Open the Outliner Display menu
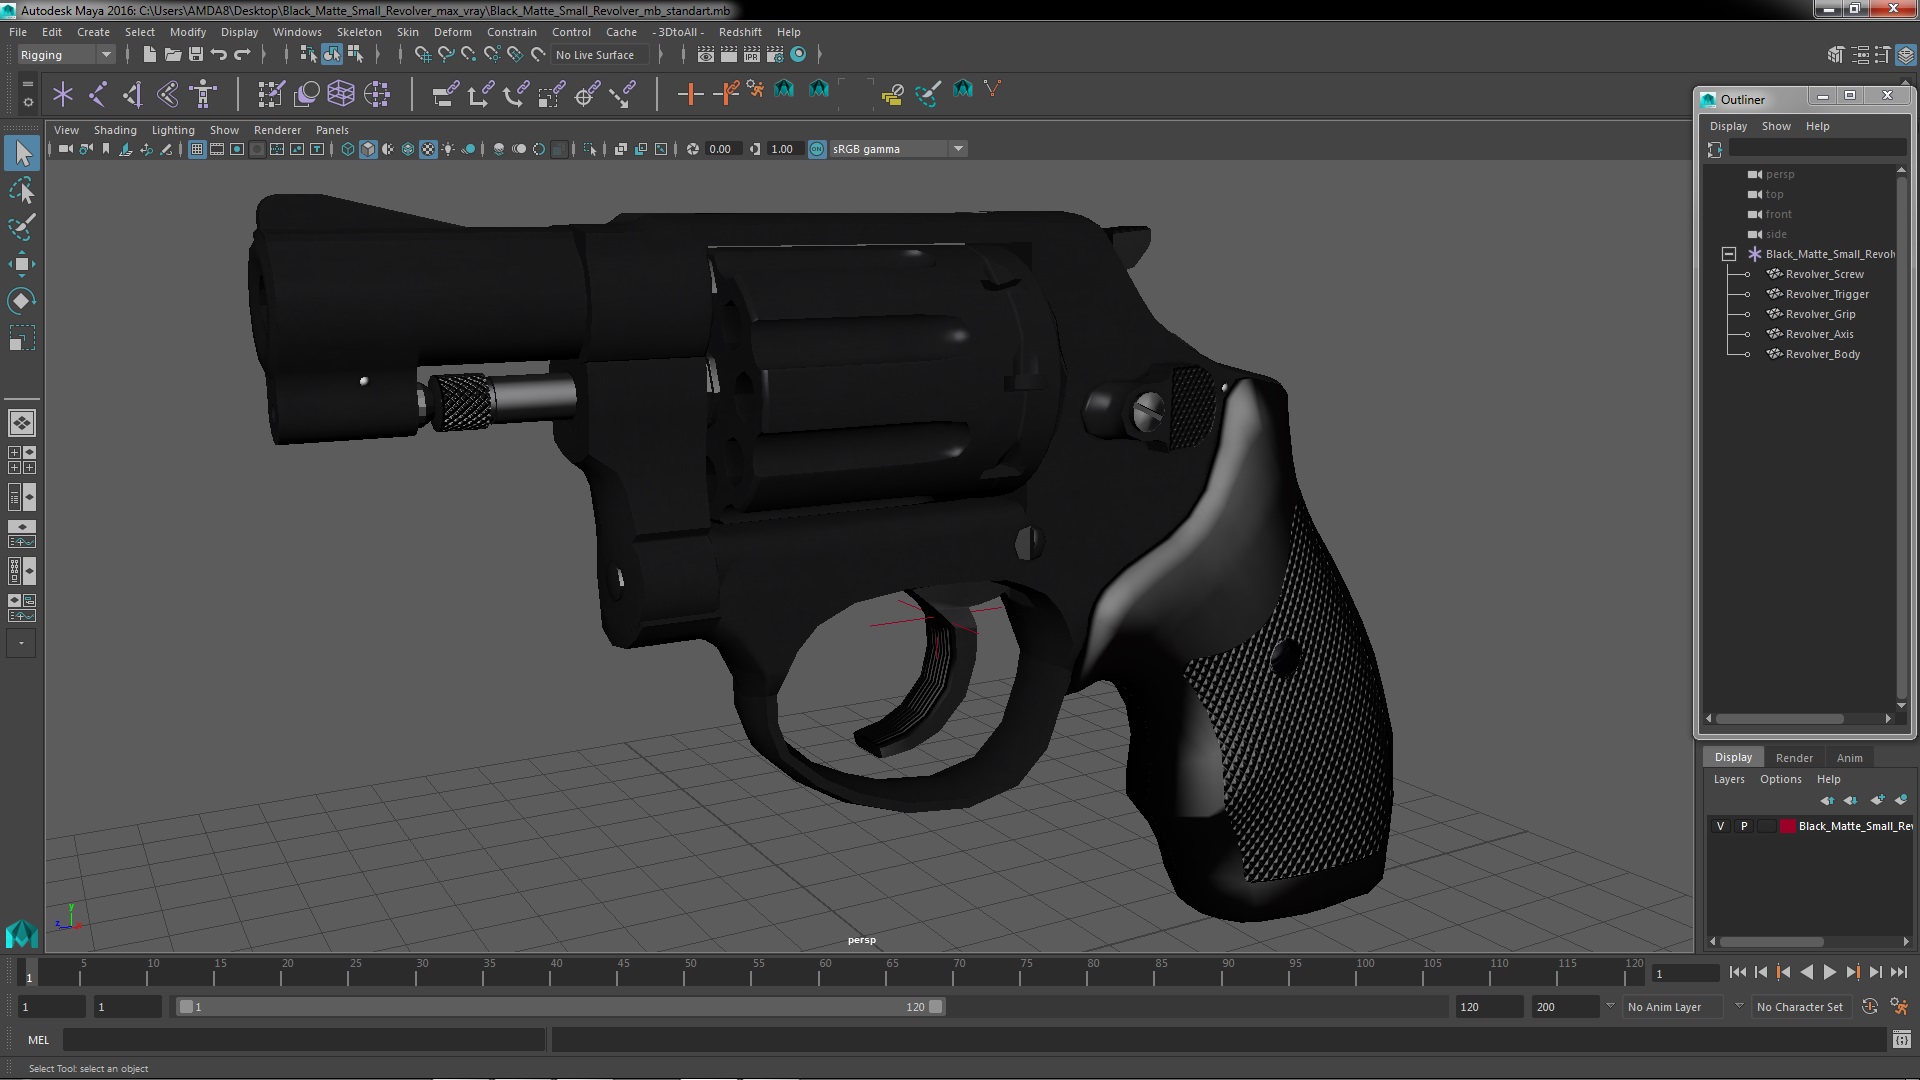Viewport: 1920px width, 1080px height. pyautogui.click(x=1728, y=126)
